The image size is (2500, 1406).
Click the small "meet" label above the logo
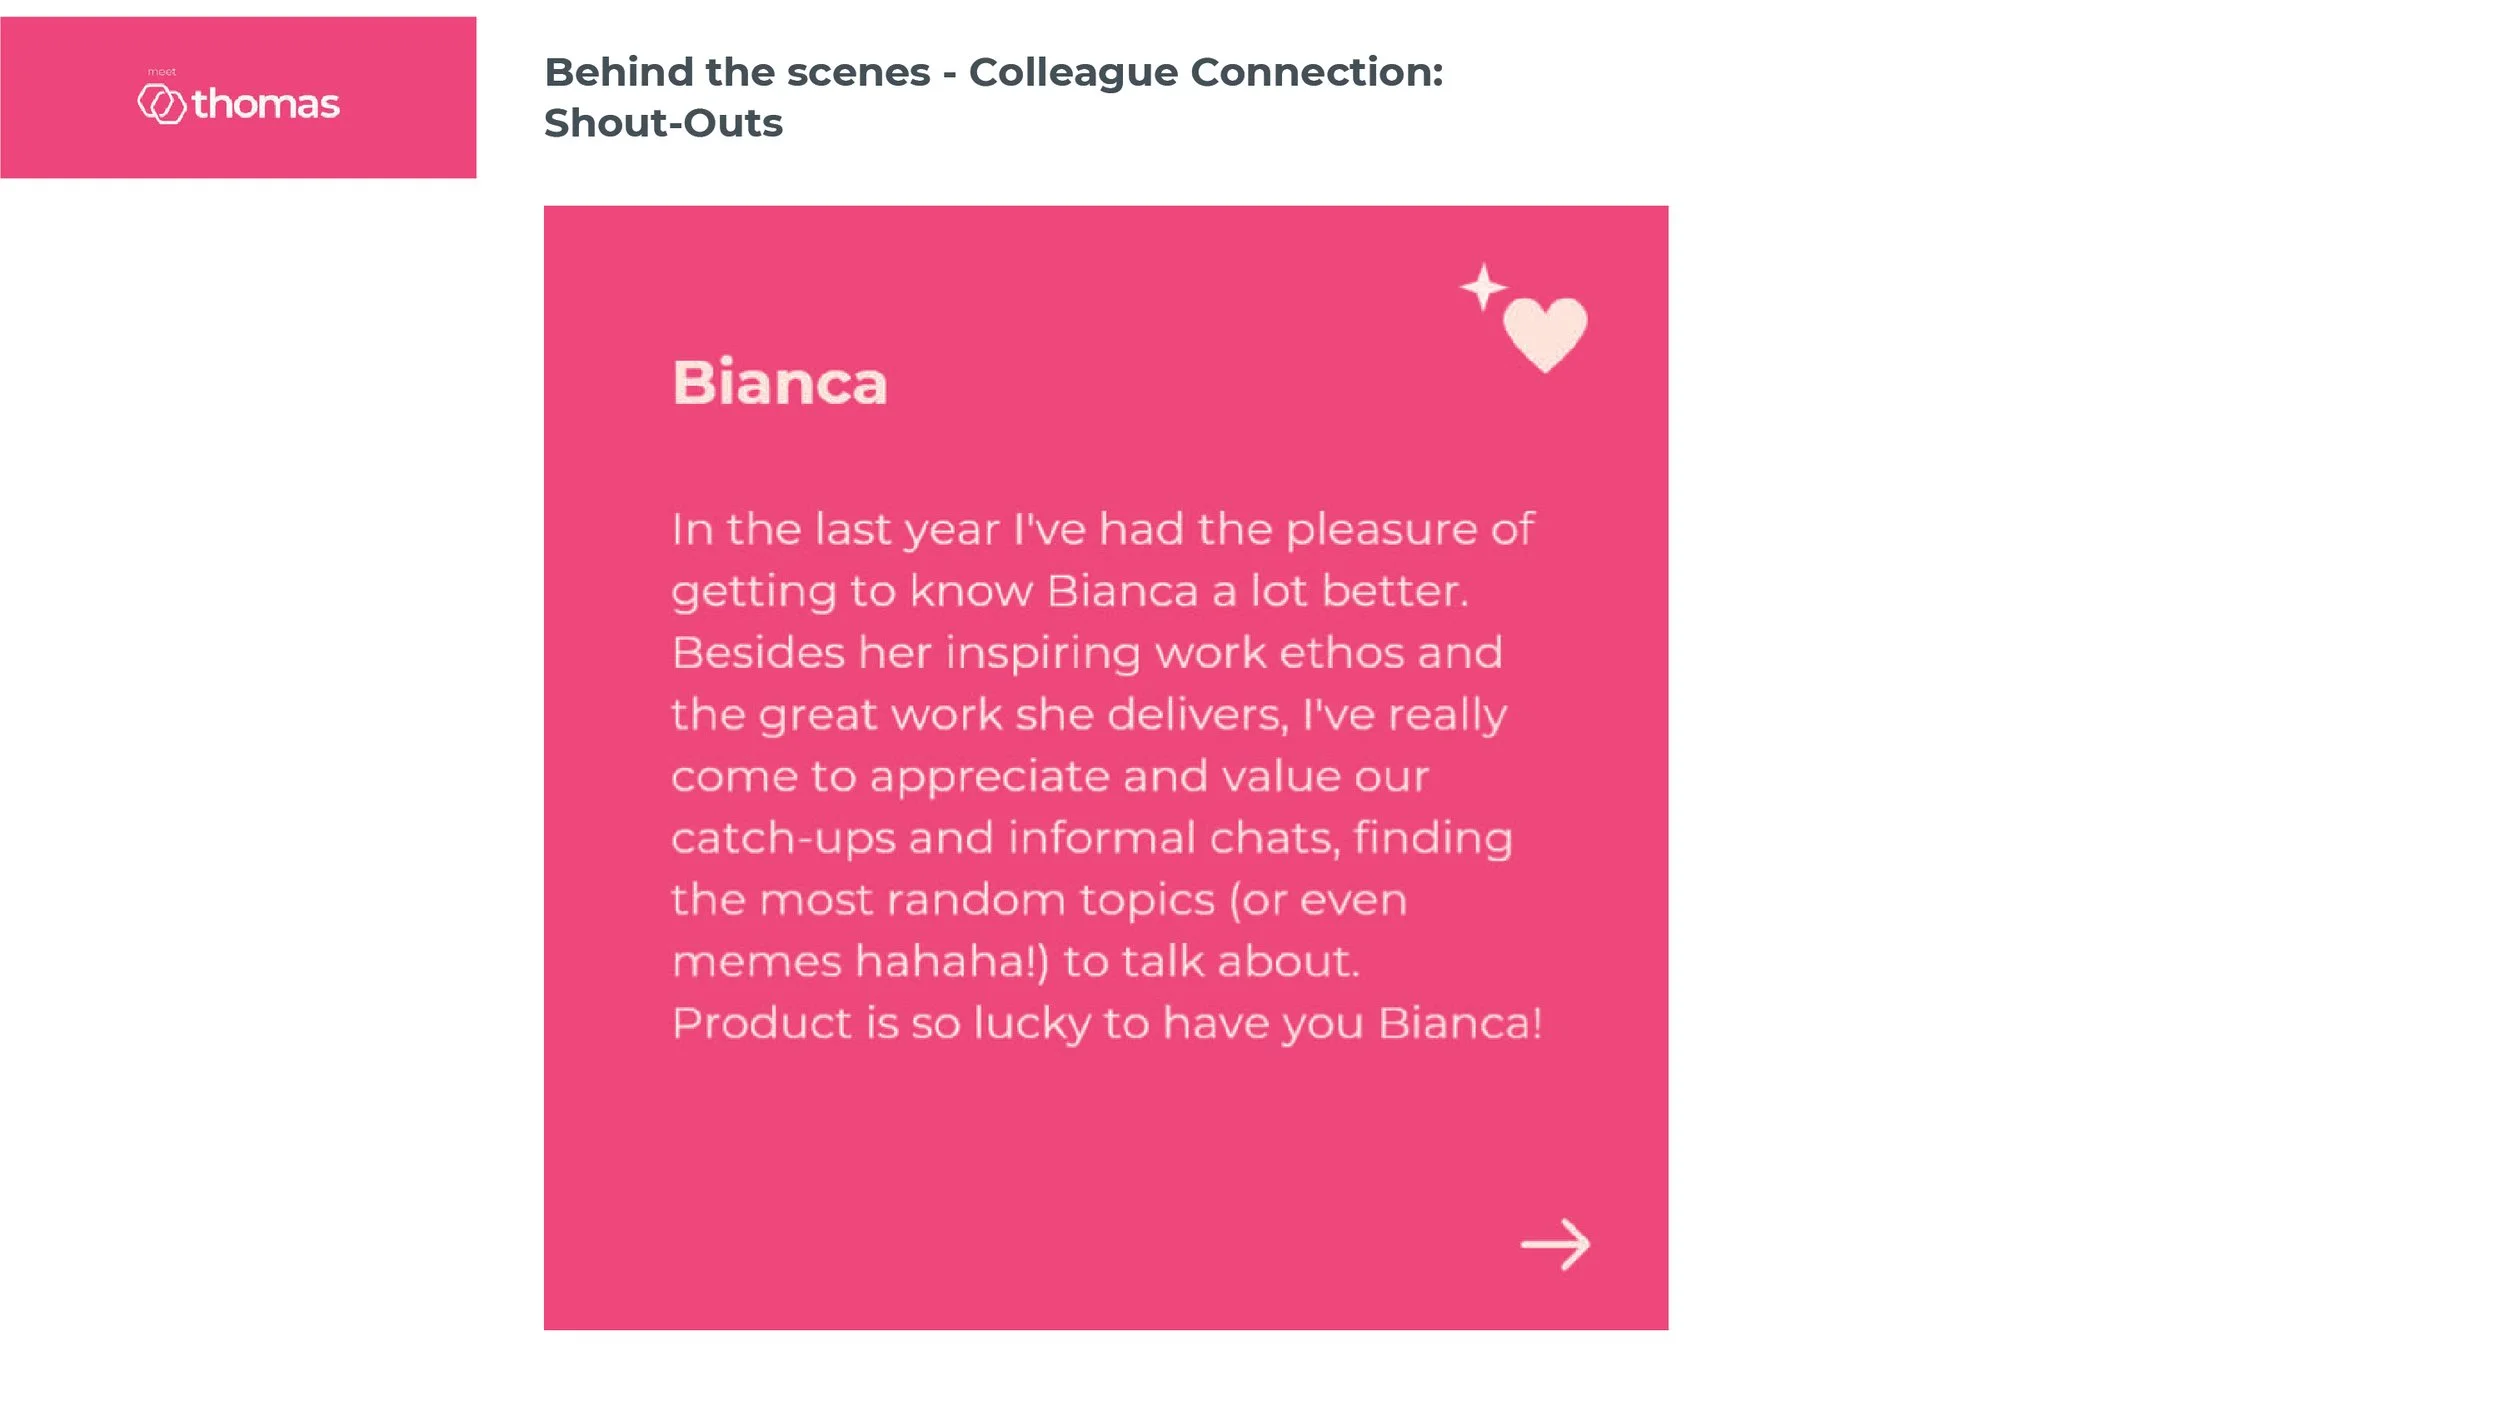[161, 72]
